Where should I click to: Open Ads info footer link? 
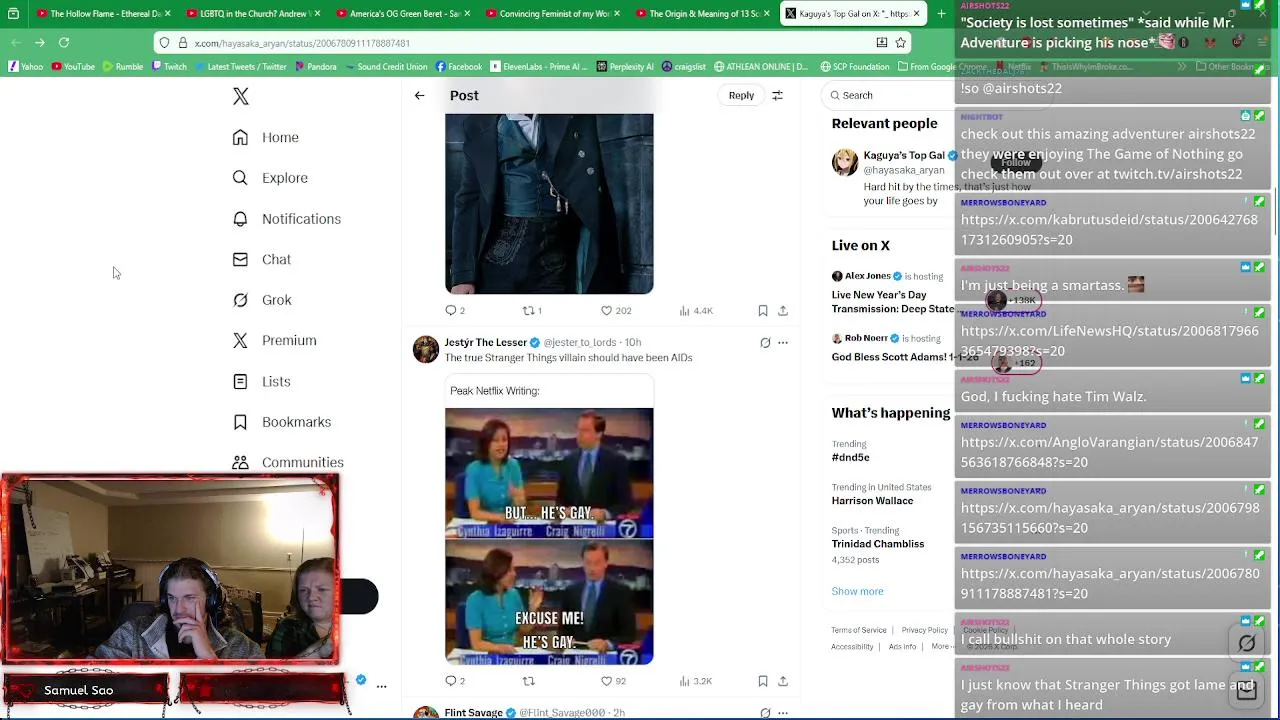(x=902, y=646)
